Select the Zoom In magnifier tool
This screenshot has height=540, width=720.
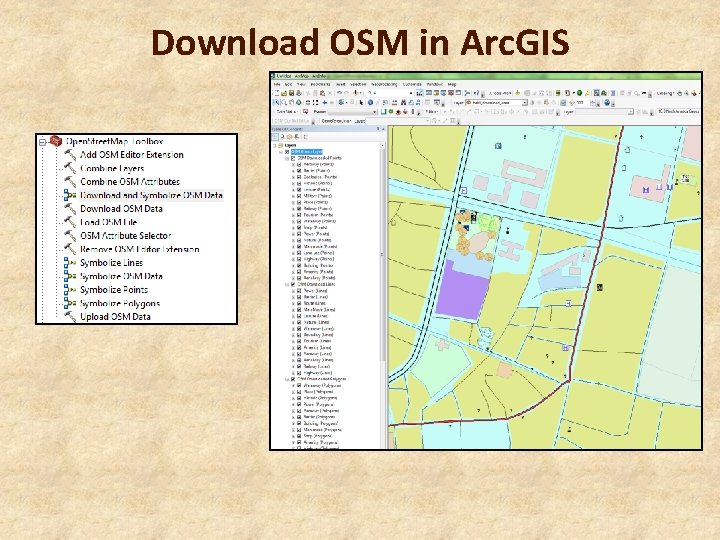[276, 102]
